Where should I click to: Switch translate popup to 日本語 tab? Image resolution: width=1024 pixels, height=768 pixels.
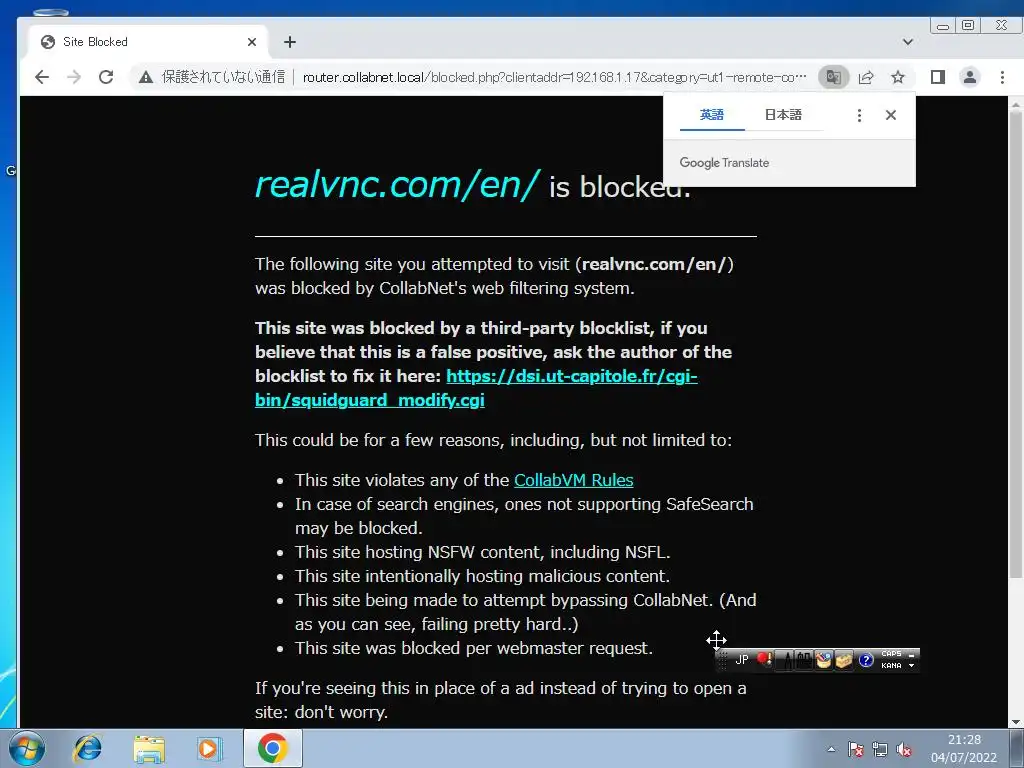[x=783, y=115]
